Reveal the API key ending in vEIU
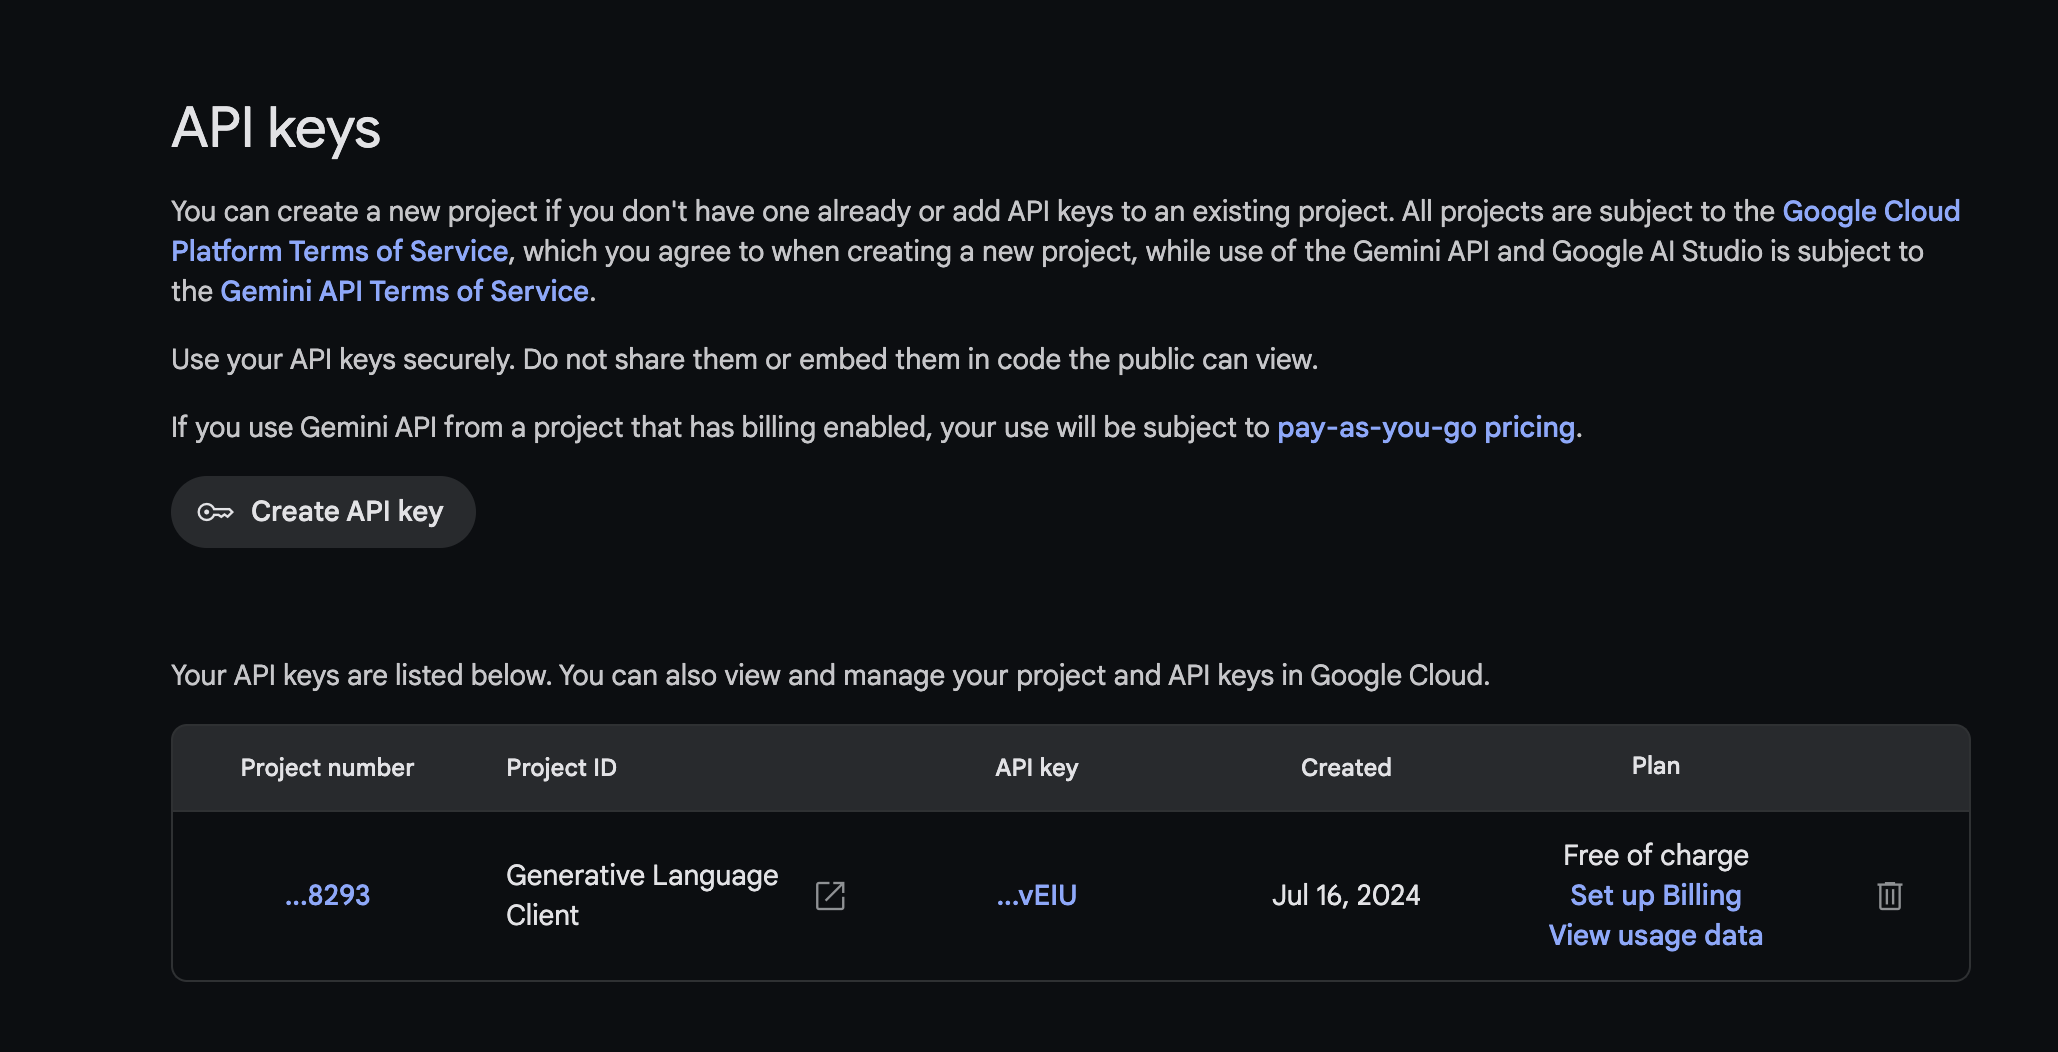Screen dimensions: 2058x1052 (1036, 895)
